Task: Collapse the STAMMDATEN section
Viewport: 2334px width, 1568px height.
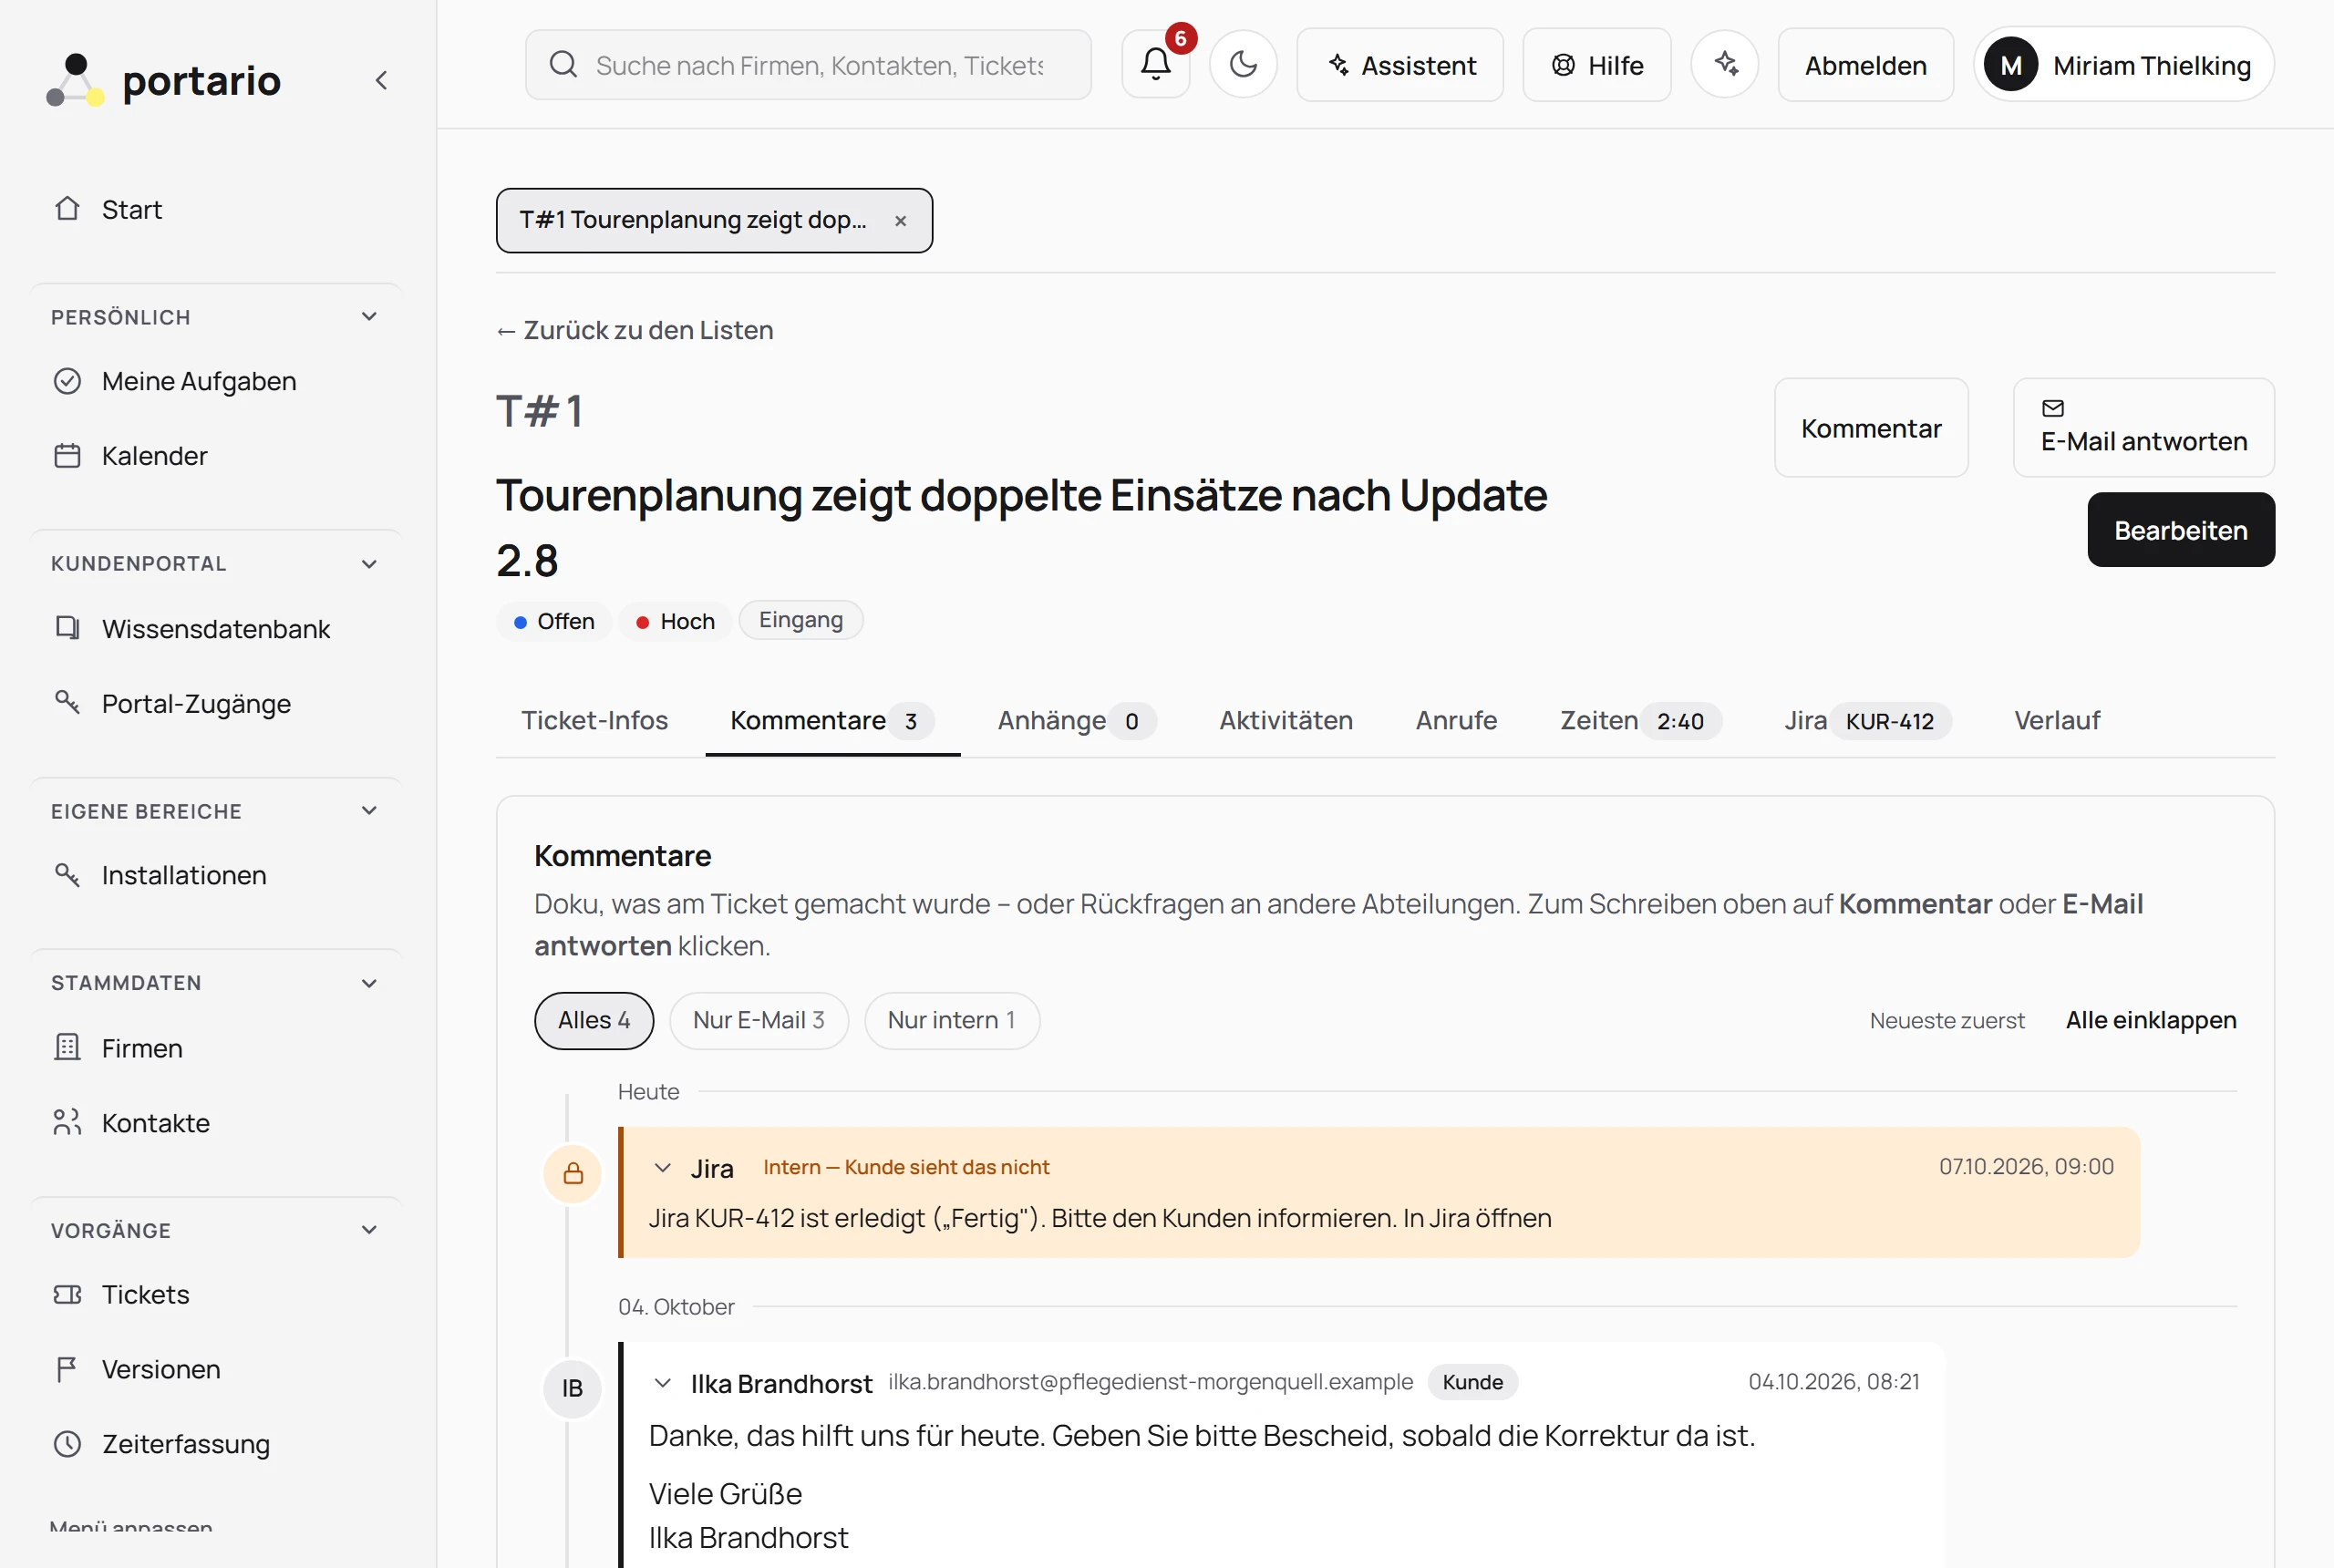Action: (x=369, y=983)
